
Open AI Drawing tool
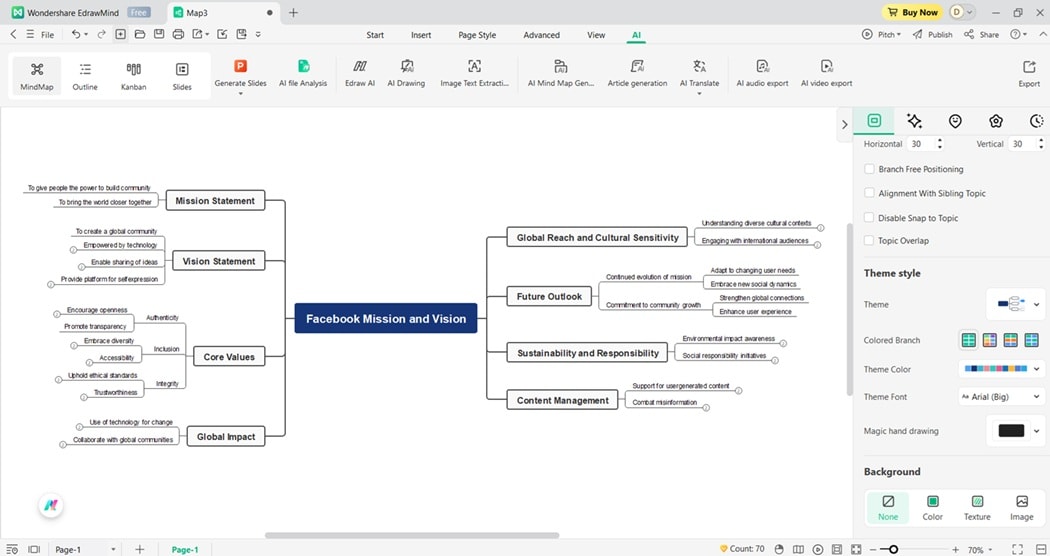click(406, 73)
